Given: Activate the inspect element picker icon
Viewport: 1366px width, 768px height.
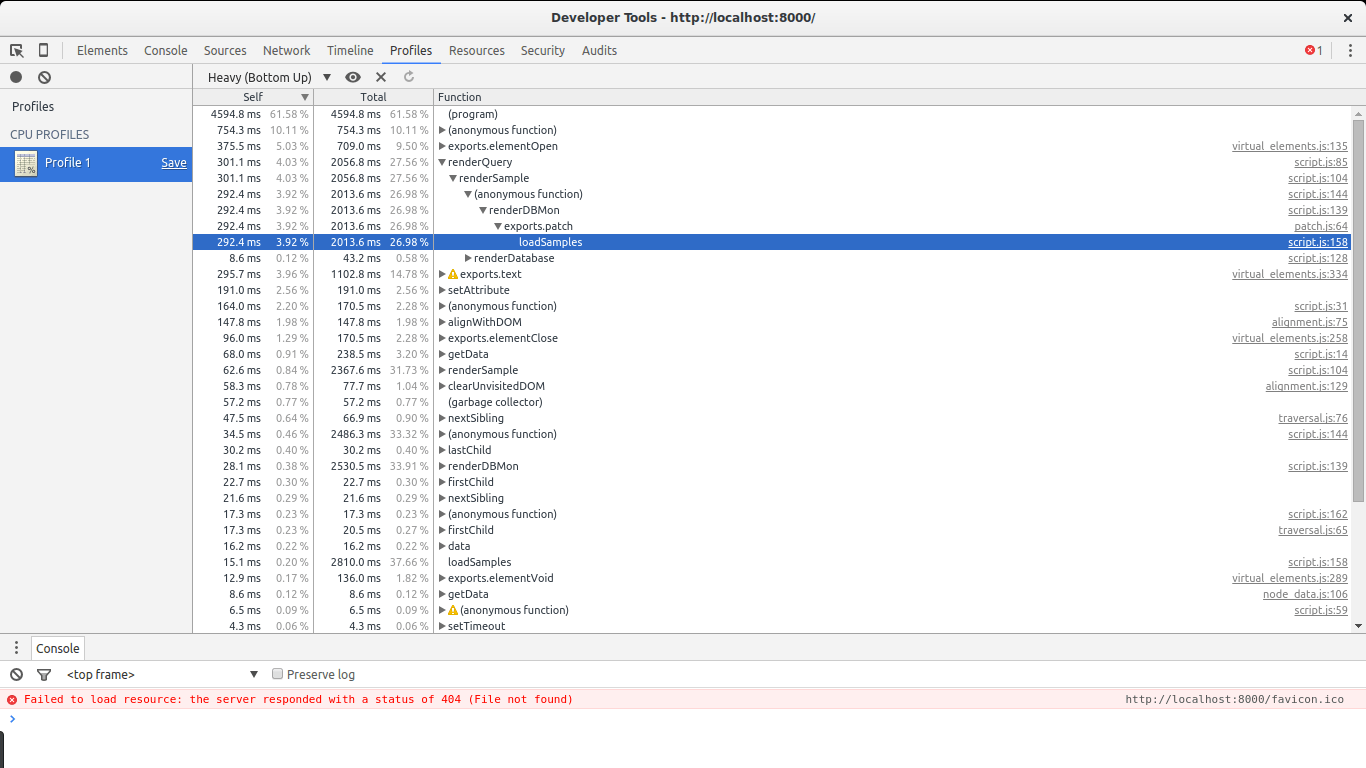Looking at the screenshot, I should 17,50.
